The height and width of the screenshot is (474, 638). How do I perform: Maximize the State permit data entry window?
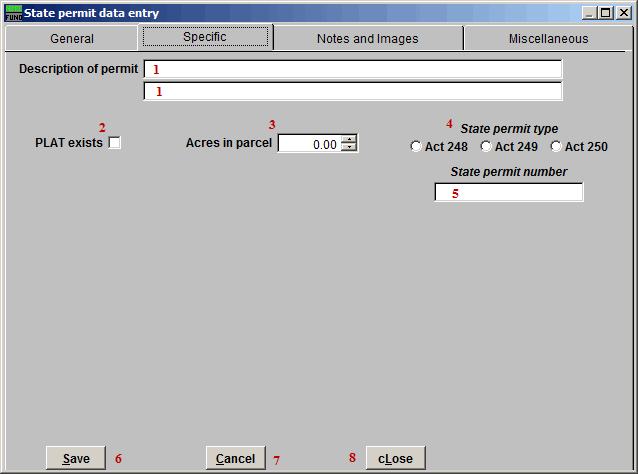(x=605, y=13)
